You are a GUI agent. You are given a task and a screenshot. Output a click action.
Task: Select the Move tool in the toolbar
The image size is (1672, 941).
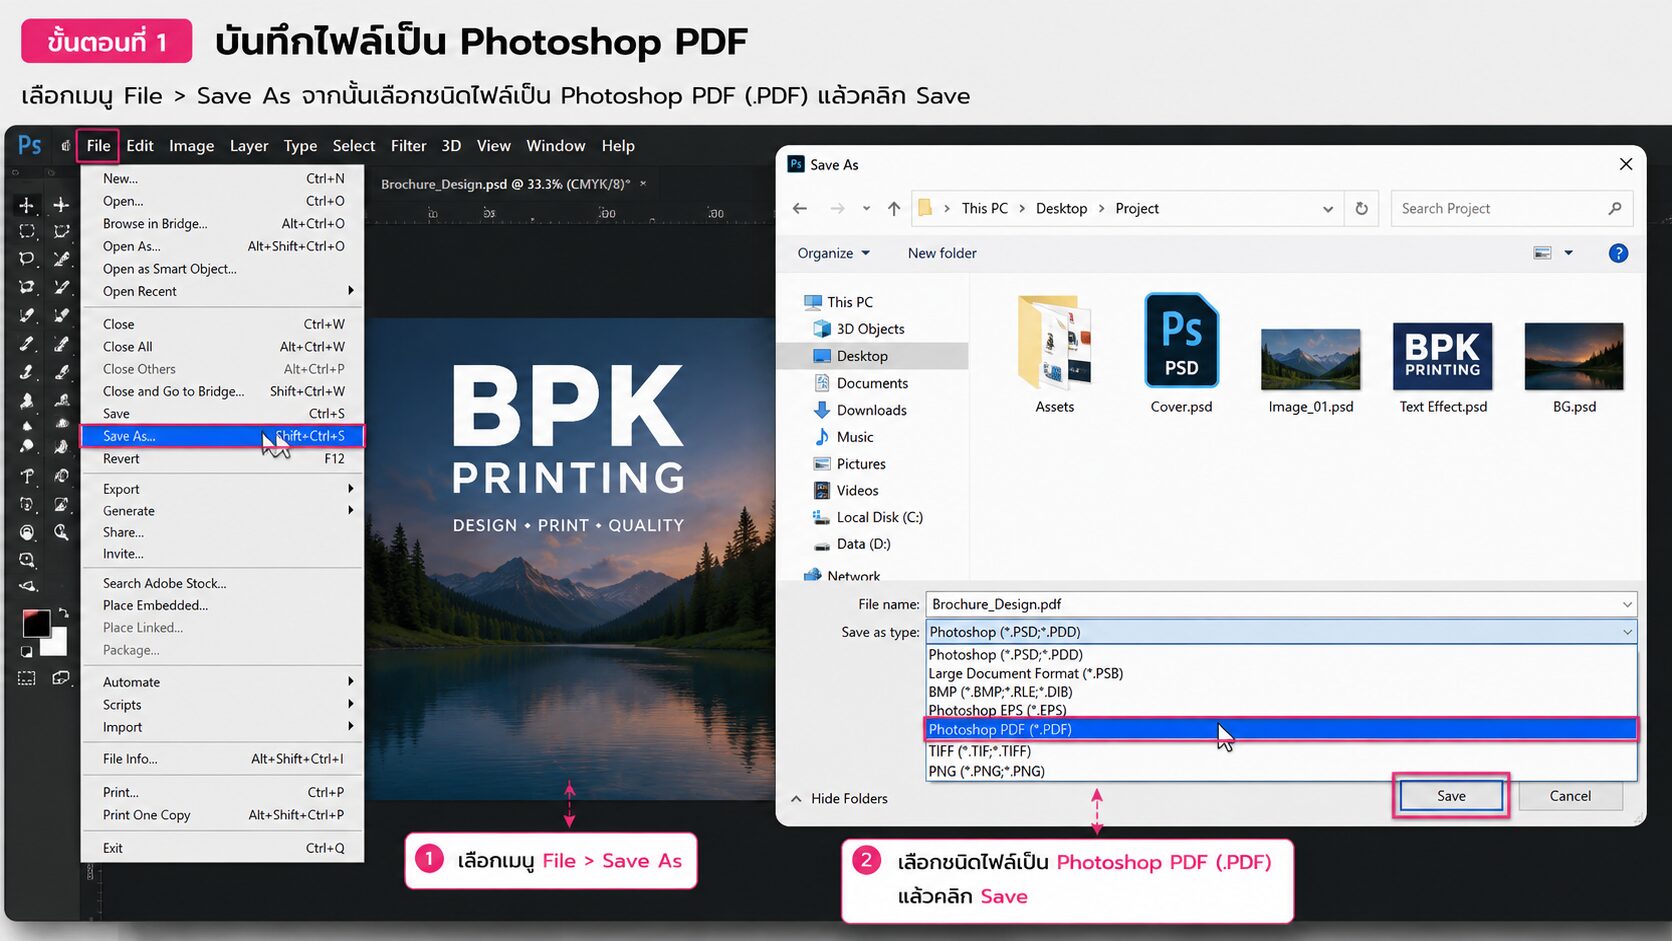pyautogui.click(x=27, y=205)
